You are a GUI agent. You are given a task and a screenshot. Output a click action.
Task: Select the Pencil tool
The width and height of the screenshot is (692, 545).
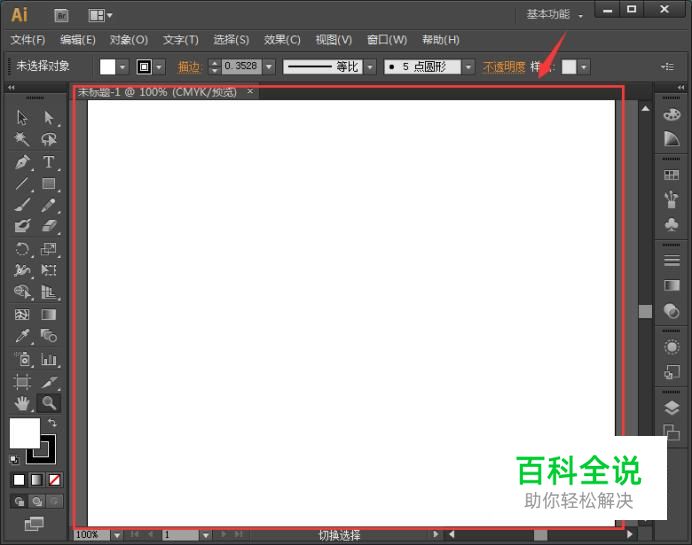click(x=49, y=205)
